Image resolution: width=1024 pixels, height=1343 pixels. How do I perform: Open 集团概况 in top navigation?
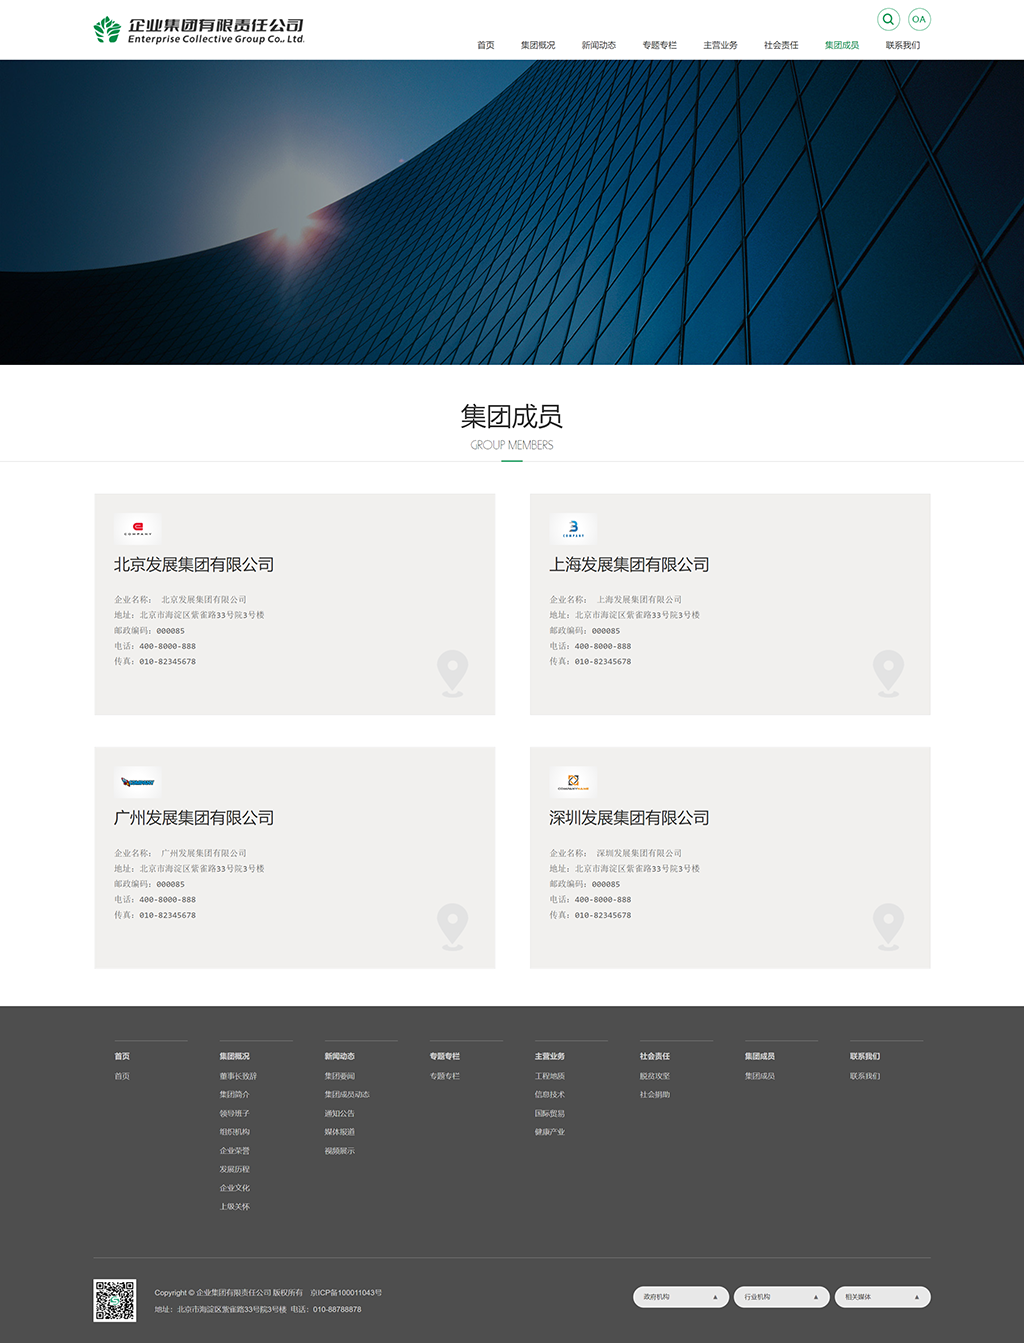(538, 45)
